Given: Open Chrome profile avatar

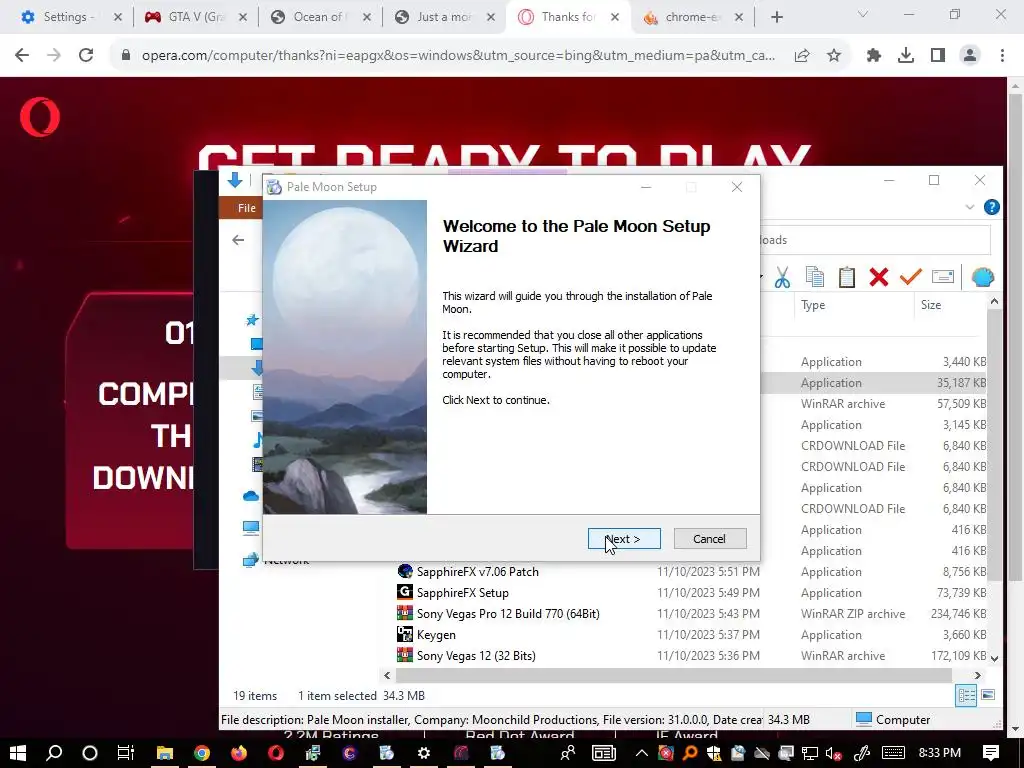Looking at the screenshot, I should click(970, 56).
